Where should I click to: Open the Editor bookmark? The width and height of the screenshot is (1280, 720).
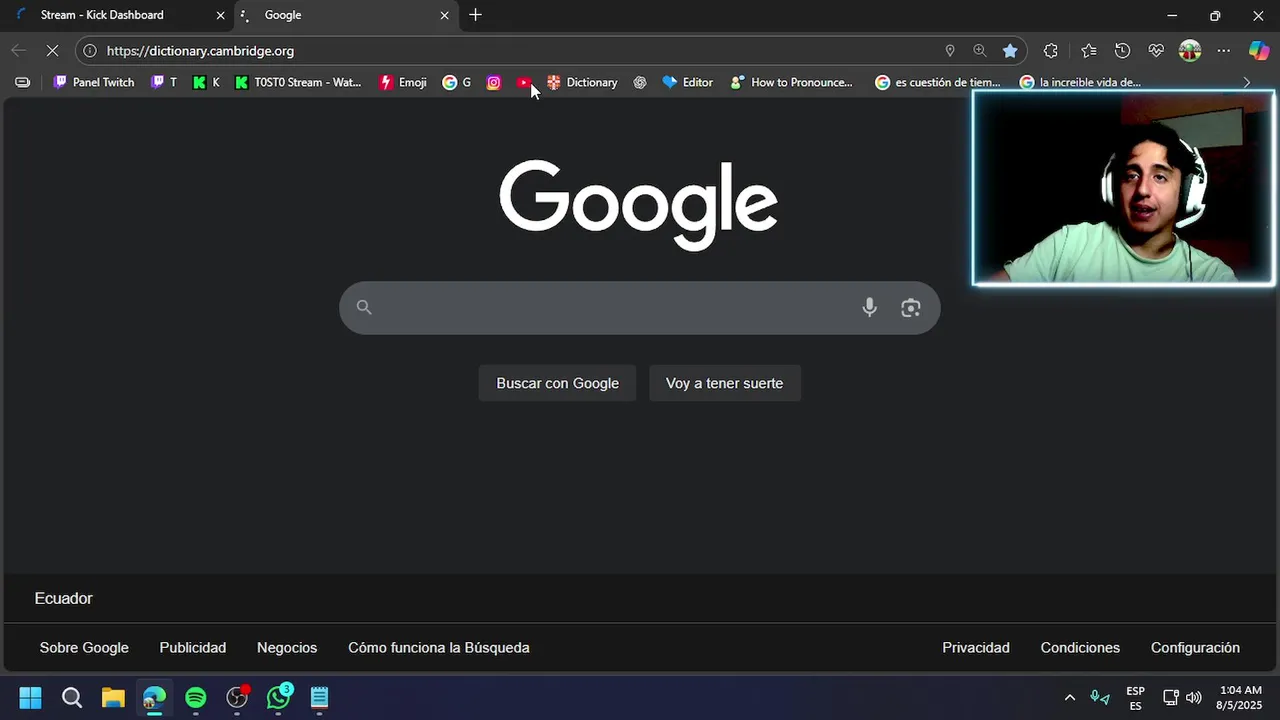click(688, 82)
